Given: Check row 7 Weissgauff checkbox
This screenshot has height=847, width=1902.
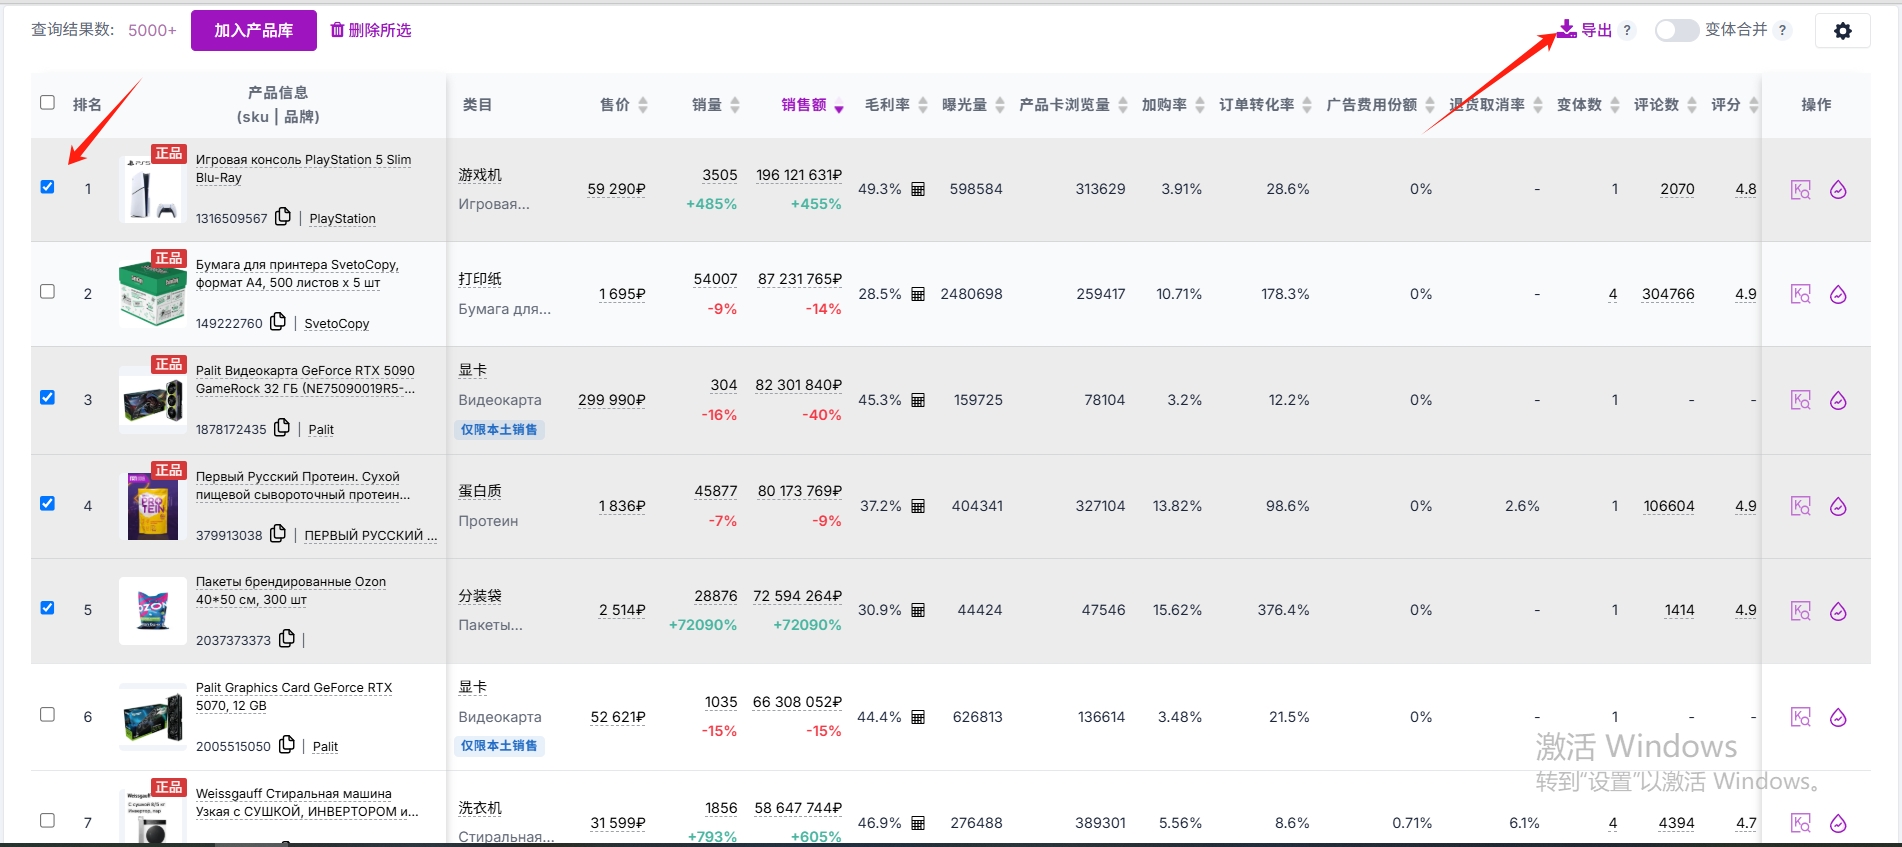Looking at the screenshot, I should click(47, 820).
